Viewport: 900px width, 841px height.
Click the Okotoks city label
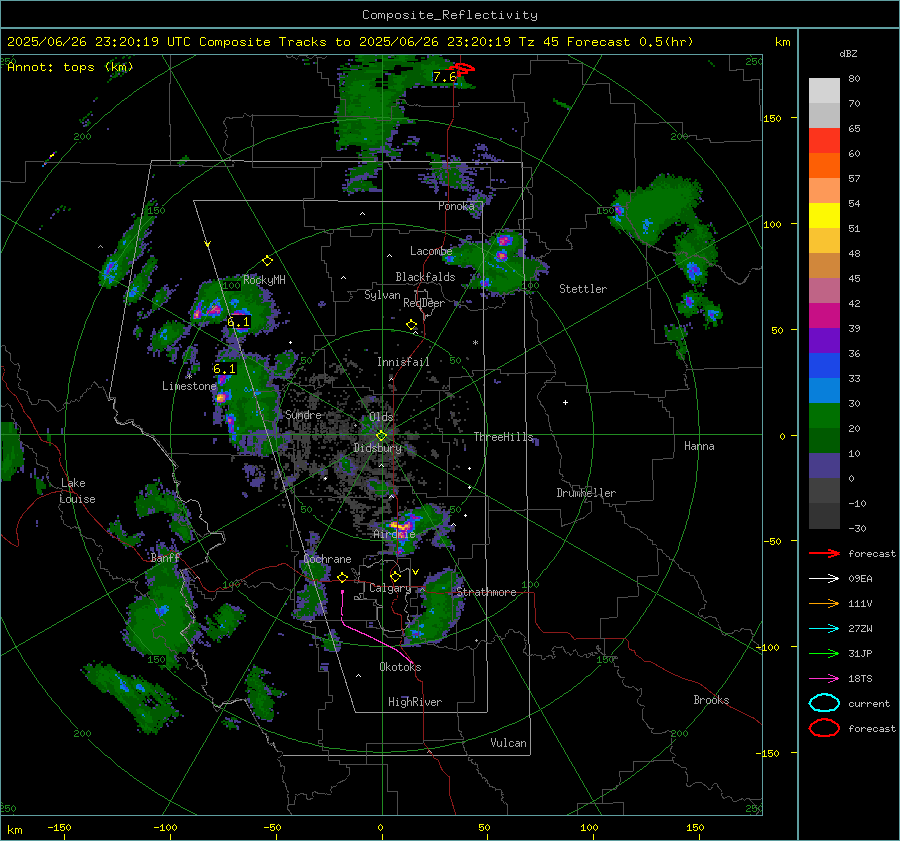pyautogui.click(x=400, y=667)
